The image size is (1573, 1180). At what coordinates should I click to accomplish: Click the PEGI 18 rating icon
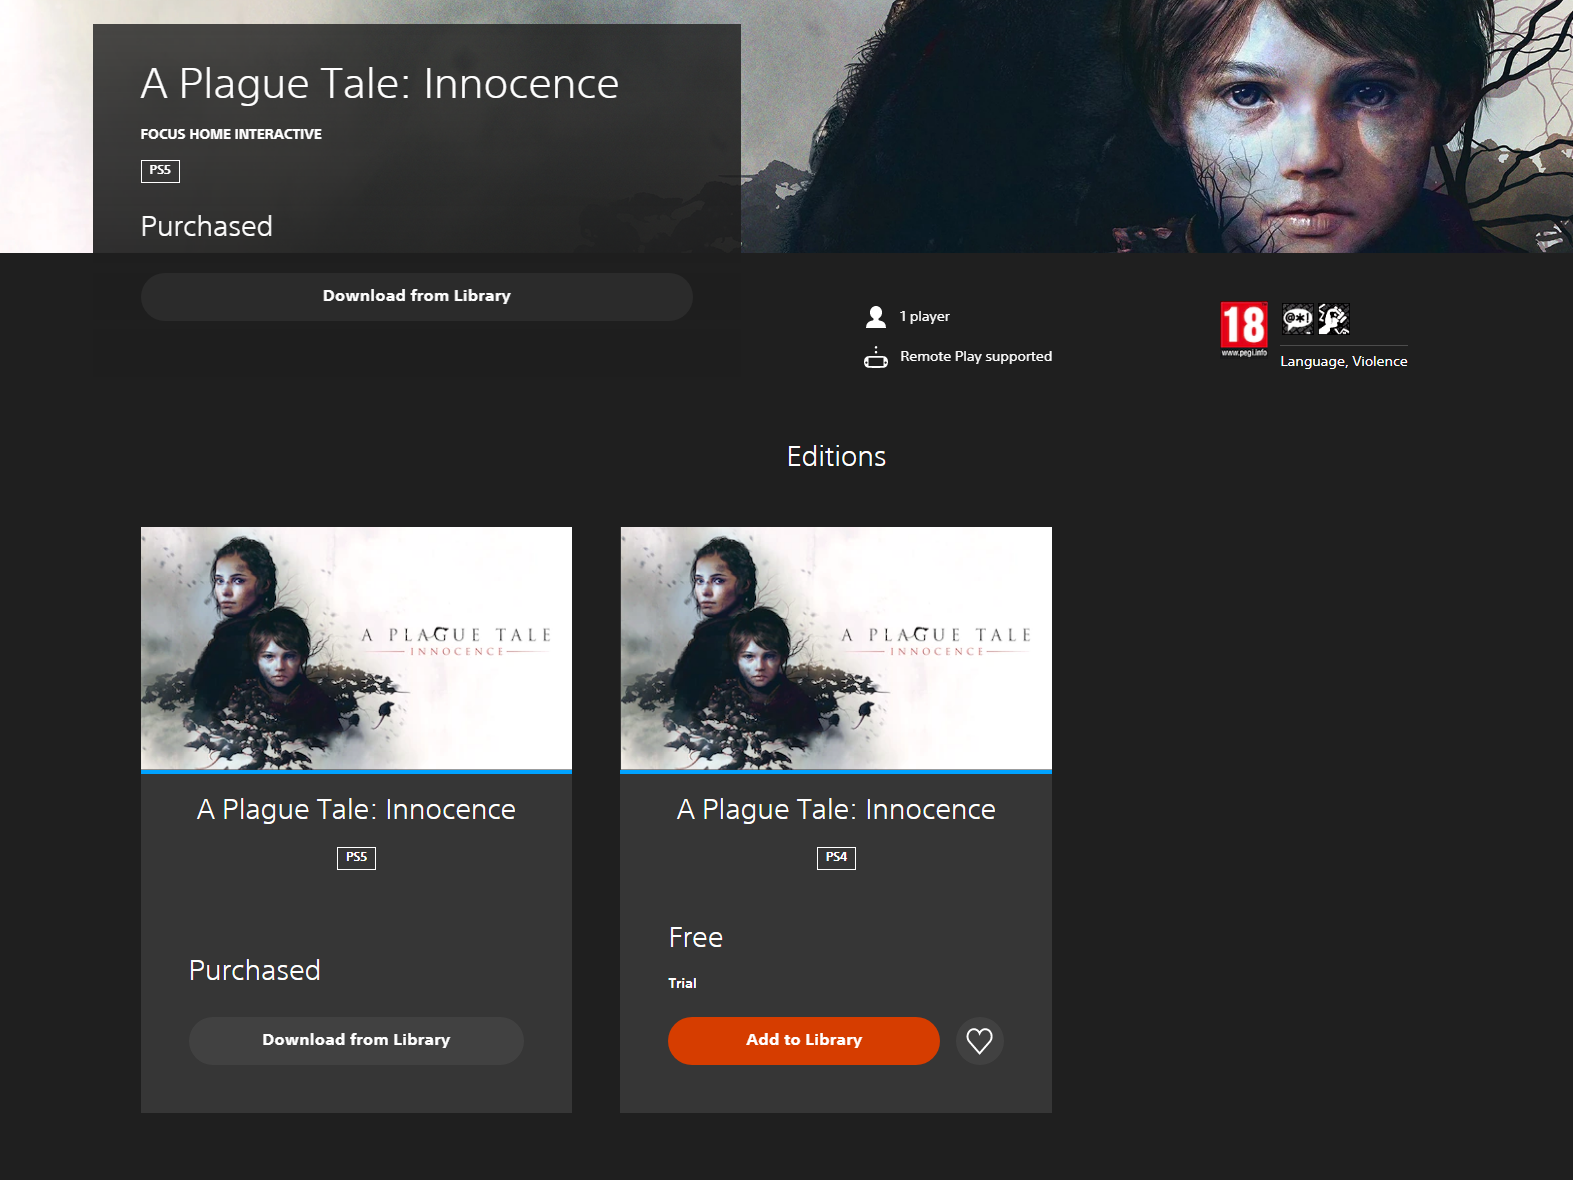1244,329
